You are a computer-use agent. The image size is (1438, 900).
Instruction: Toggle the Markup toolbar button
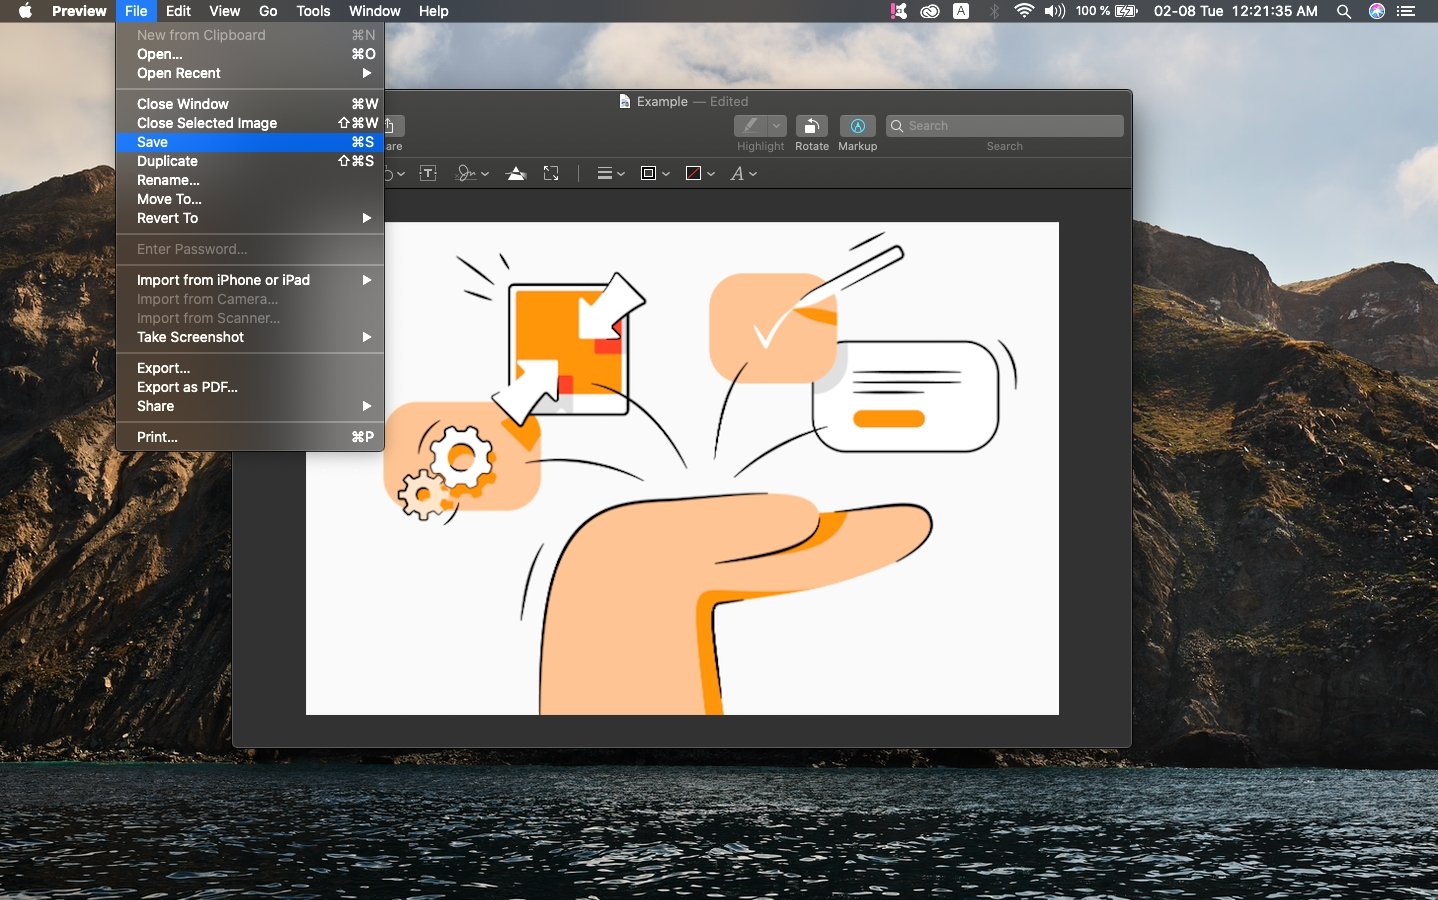pyautogui.click(x=857, y=126)
